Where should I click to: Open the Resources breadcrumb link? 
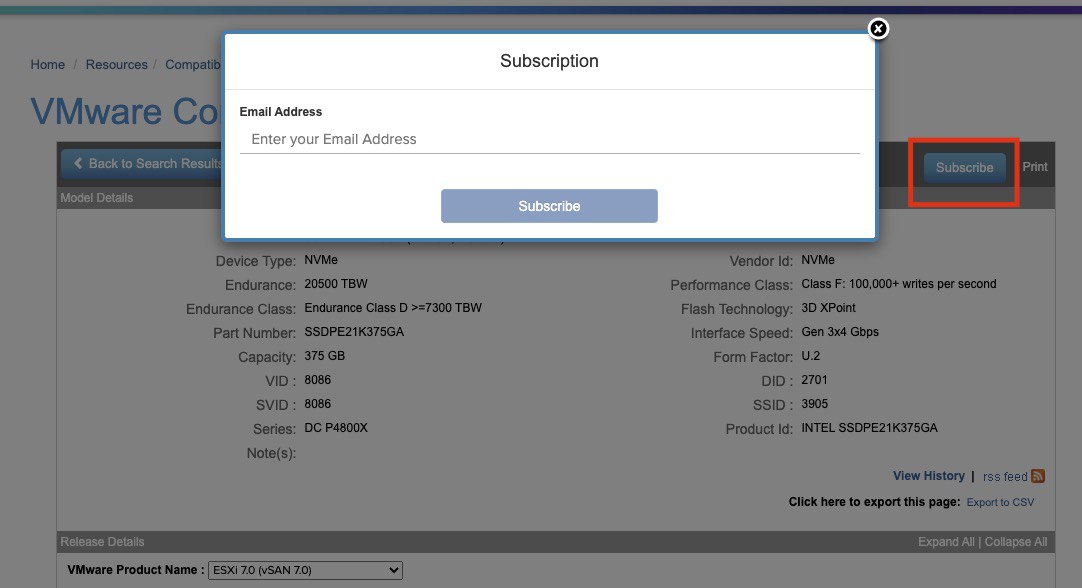117,64
